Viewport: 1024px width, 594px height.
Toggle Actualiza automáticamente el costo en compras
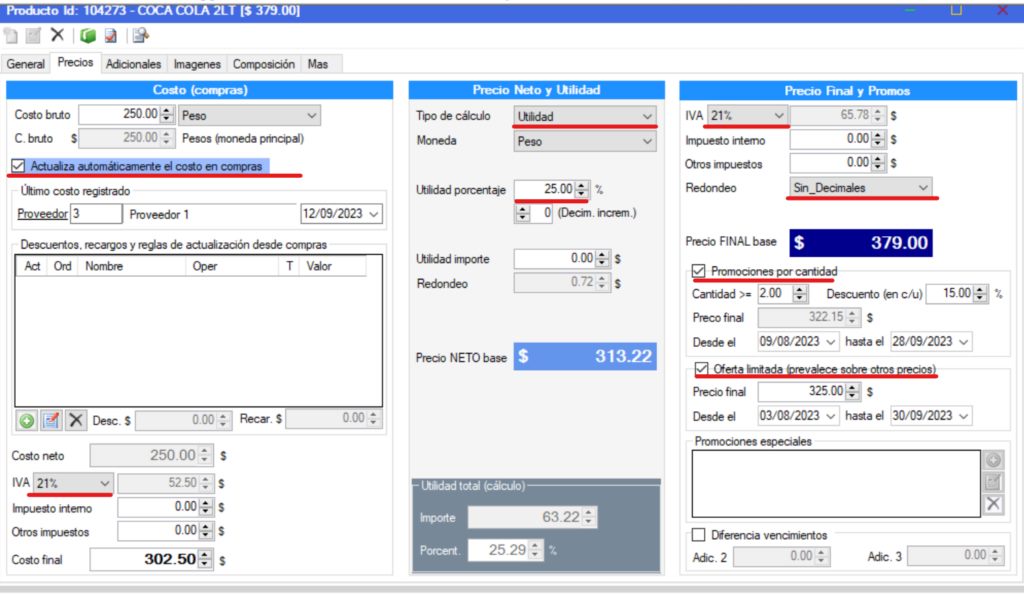point(18,166)
